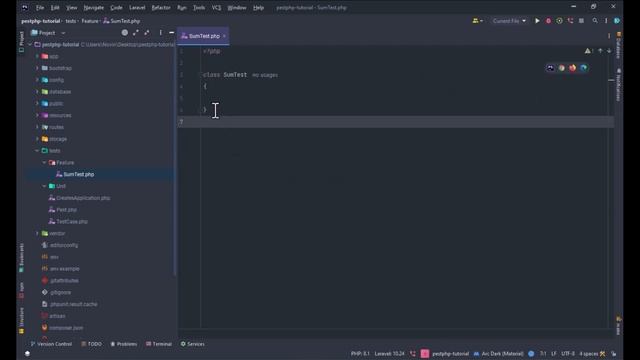Open the Terminal tool window
Image resolution: width=640 pixels, height=360 pixels.
coord(159,344)
